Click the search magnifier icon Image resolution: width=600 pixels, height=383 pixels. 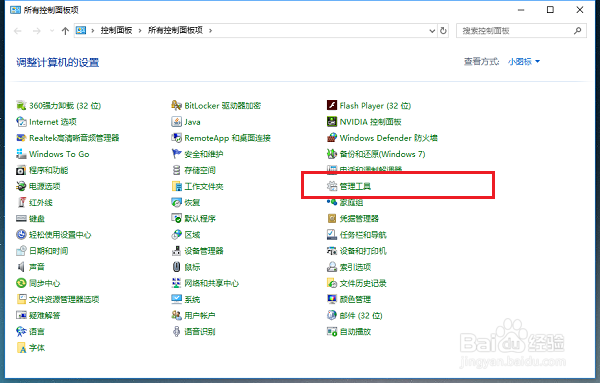577,31
